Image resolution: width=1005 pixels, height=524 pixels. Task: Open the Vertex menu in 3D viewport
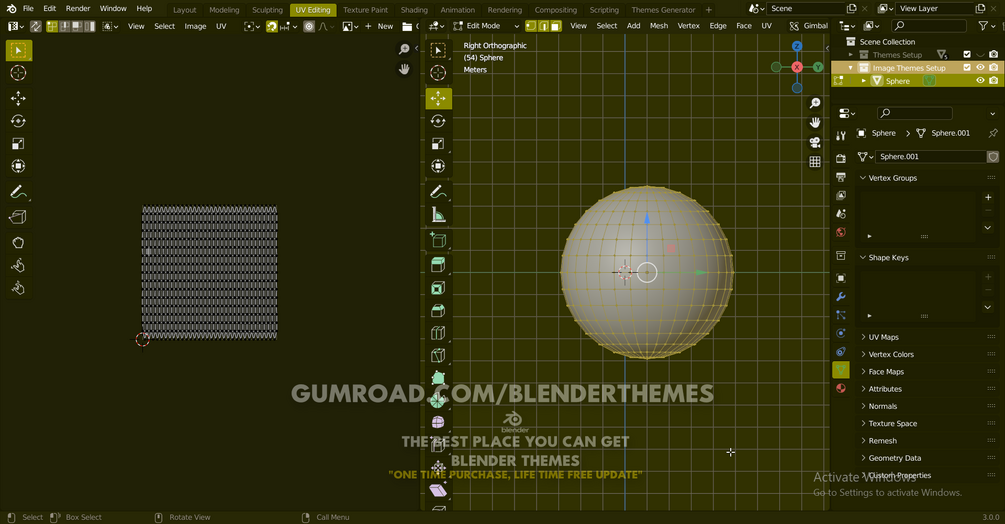(688, 26)
